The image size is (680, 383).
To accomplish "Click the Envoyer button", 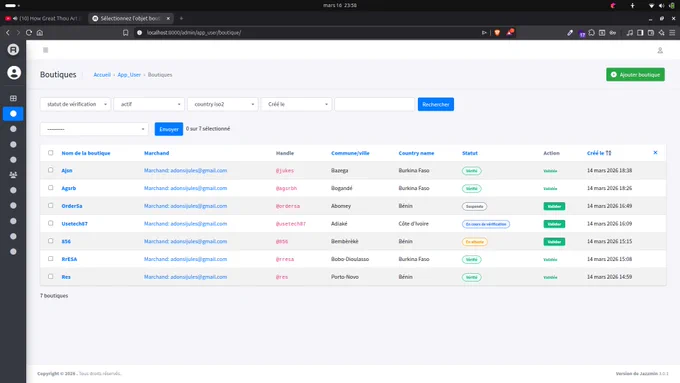I will tap(169, 129).
